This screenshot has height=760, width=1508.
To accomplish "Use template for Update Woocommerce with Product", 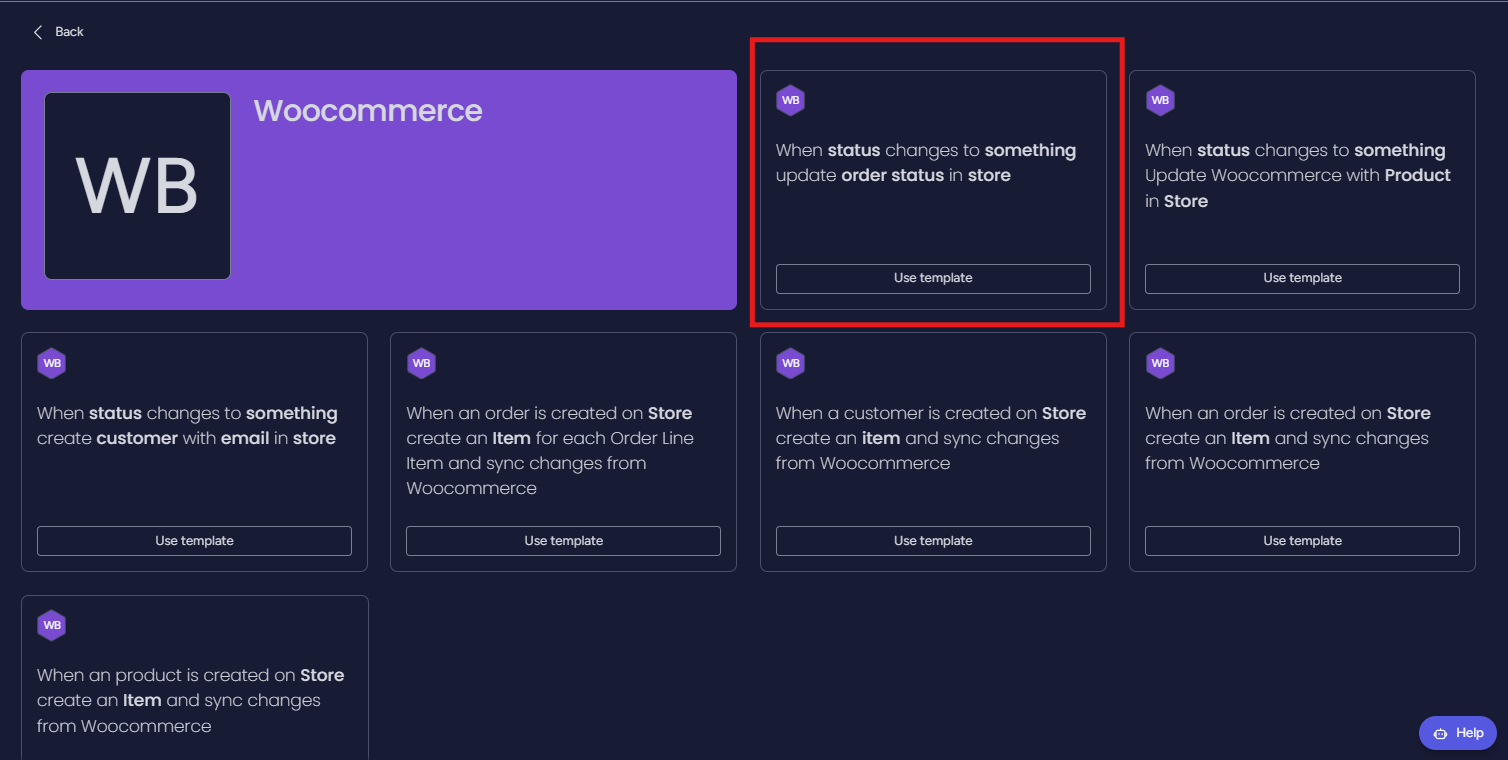I will (x=1302, y=278).
